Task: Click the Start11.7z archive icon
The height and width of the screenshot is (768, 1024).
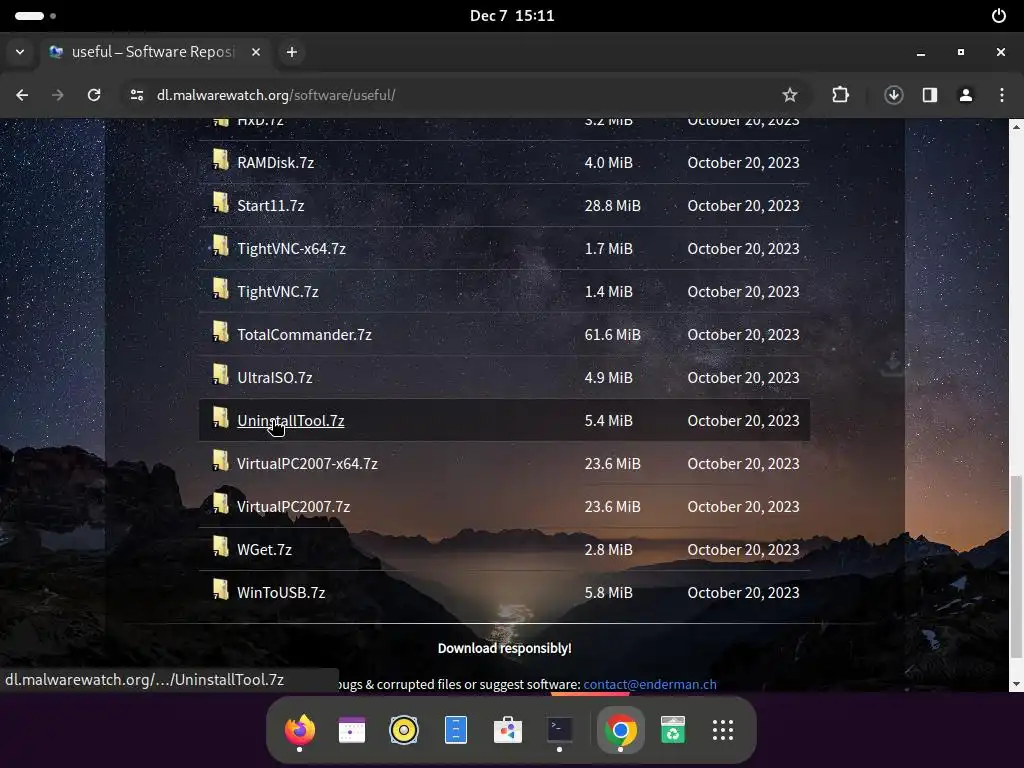Action: (221, 204)
